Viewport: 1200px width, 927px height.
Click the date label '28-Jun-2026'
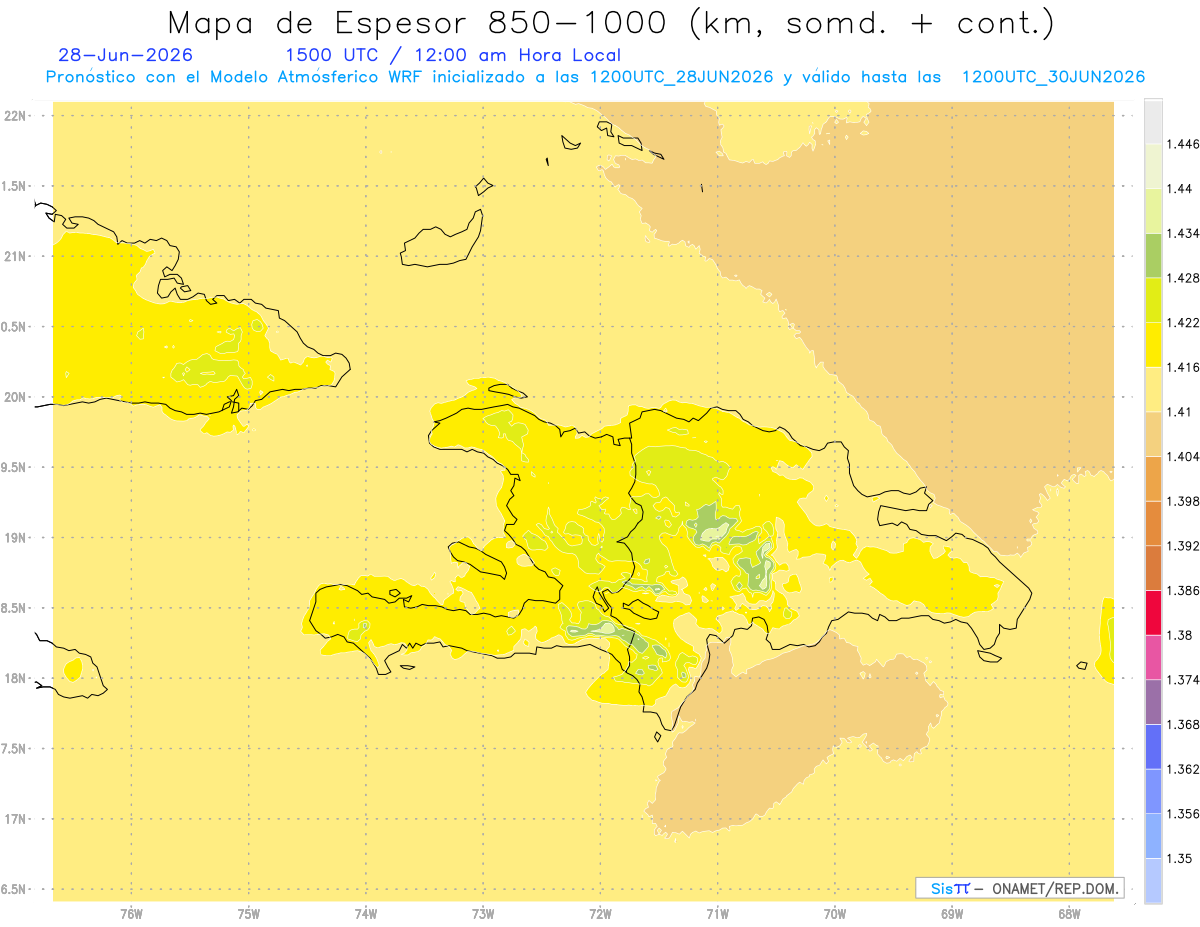[x=126, y=55]
